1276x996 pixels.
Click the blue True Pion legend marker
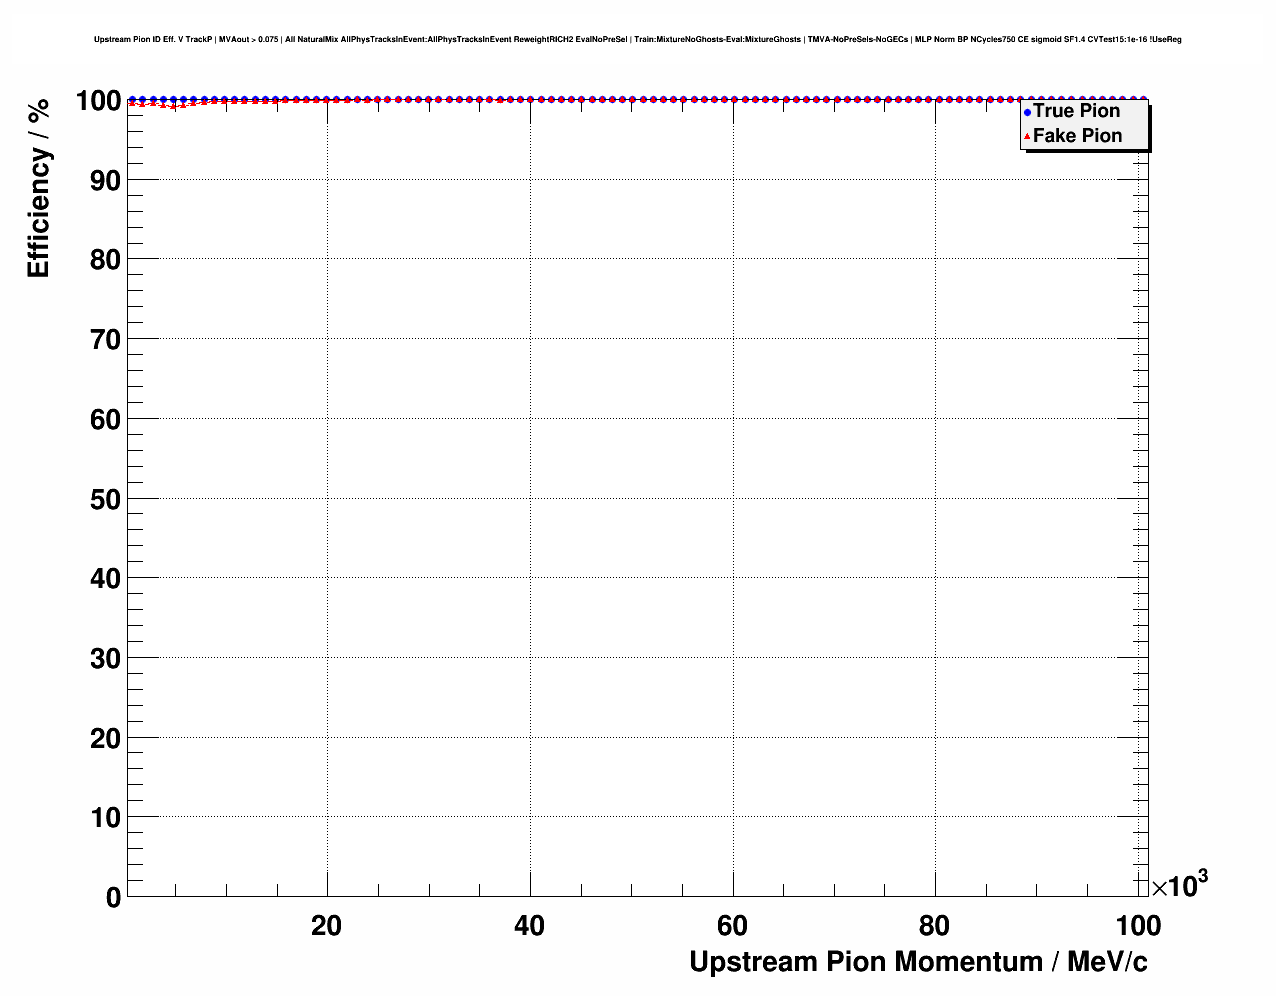1027,112
